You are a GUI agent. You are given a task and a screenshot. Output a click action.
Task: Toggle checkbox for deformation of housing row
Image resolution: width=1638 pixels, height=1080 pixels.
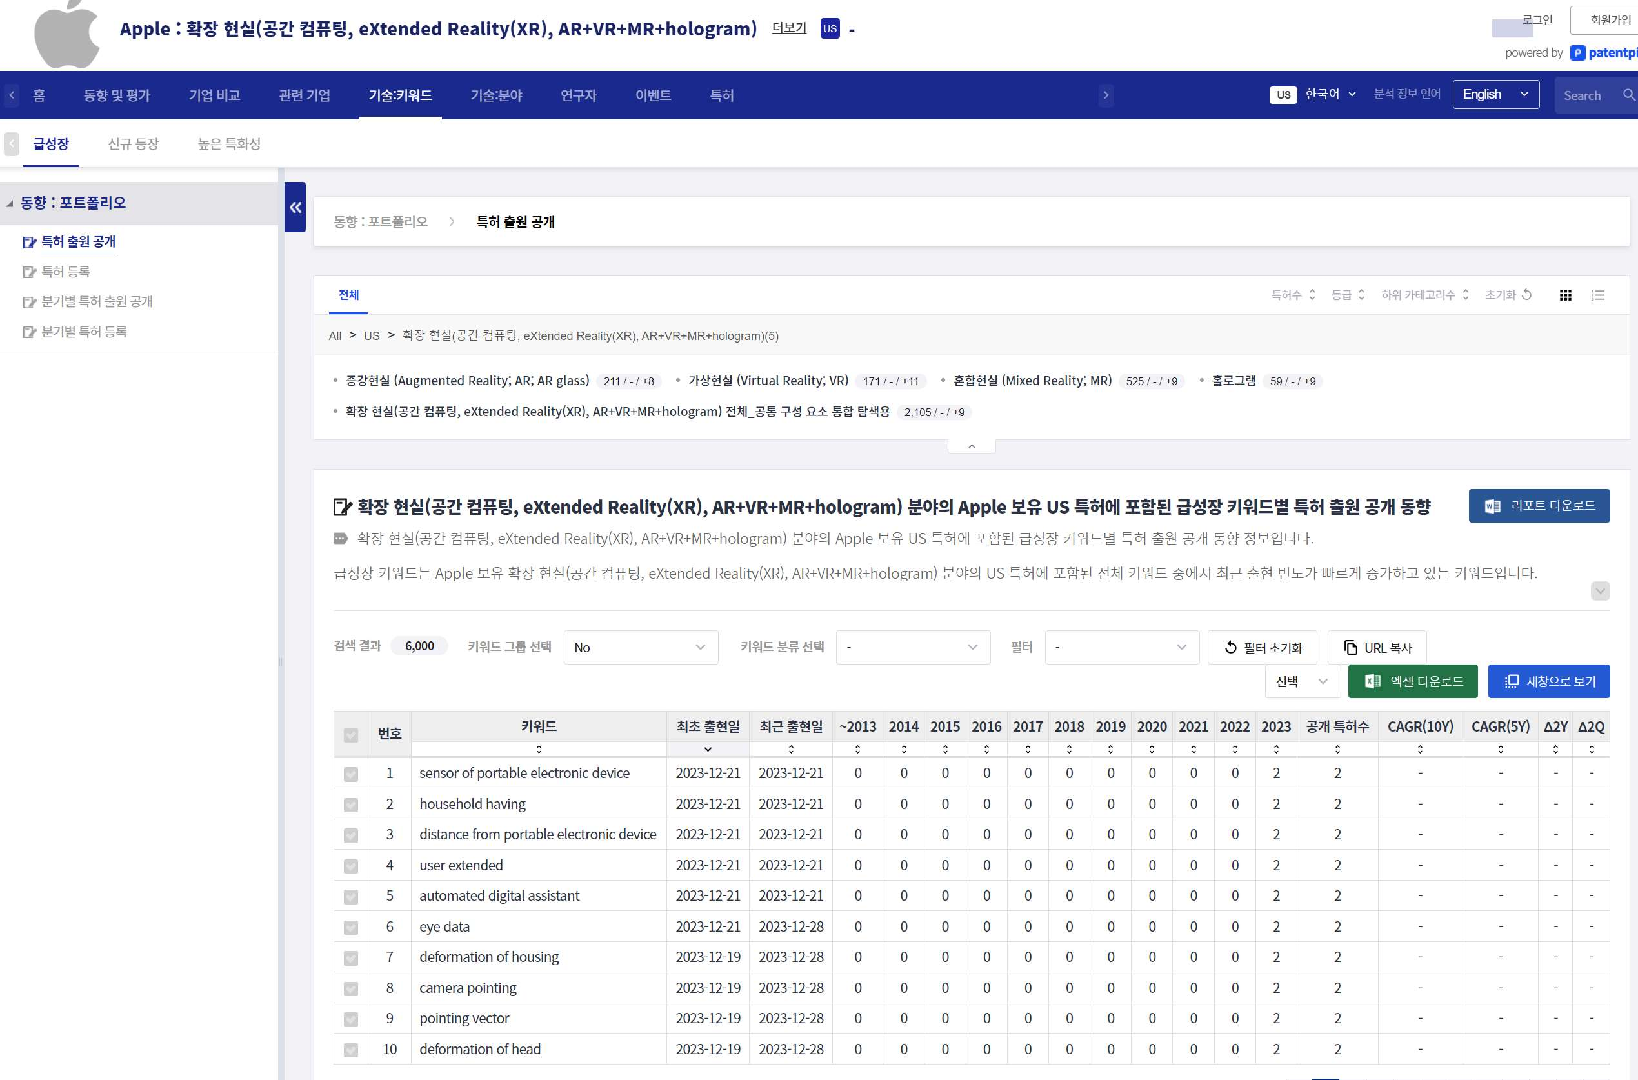351,958
